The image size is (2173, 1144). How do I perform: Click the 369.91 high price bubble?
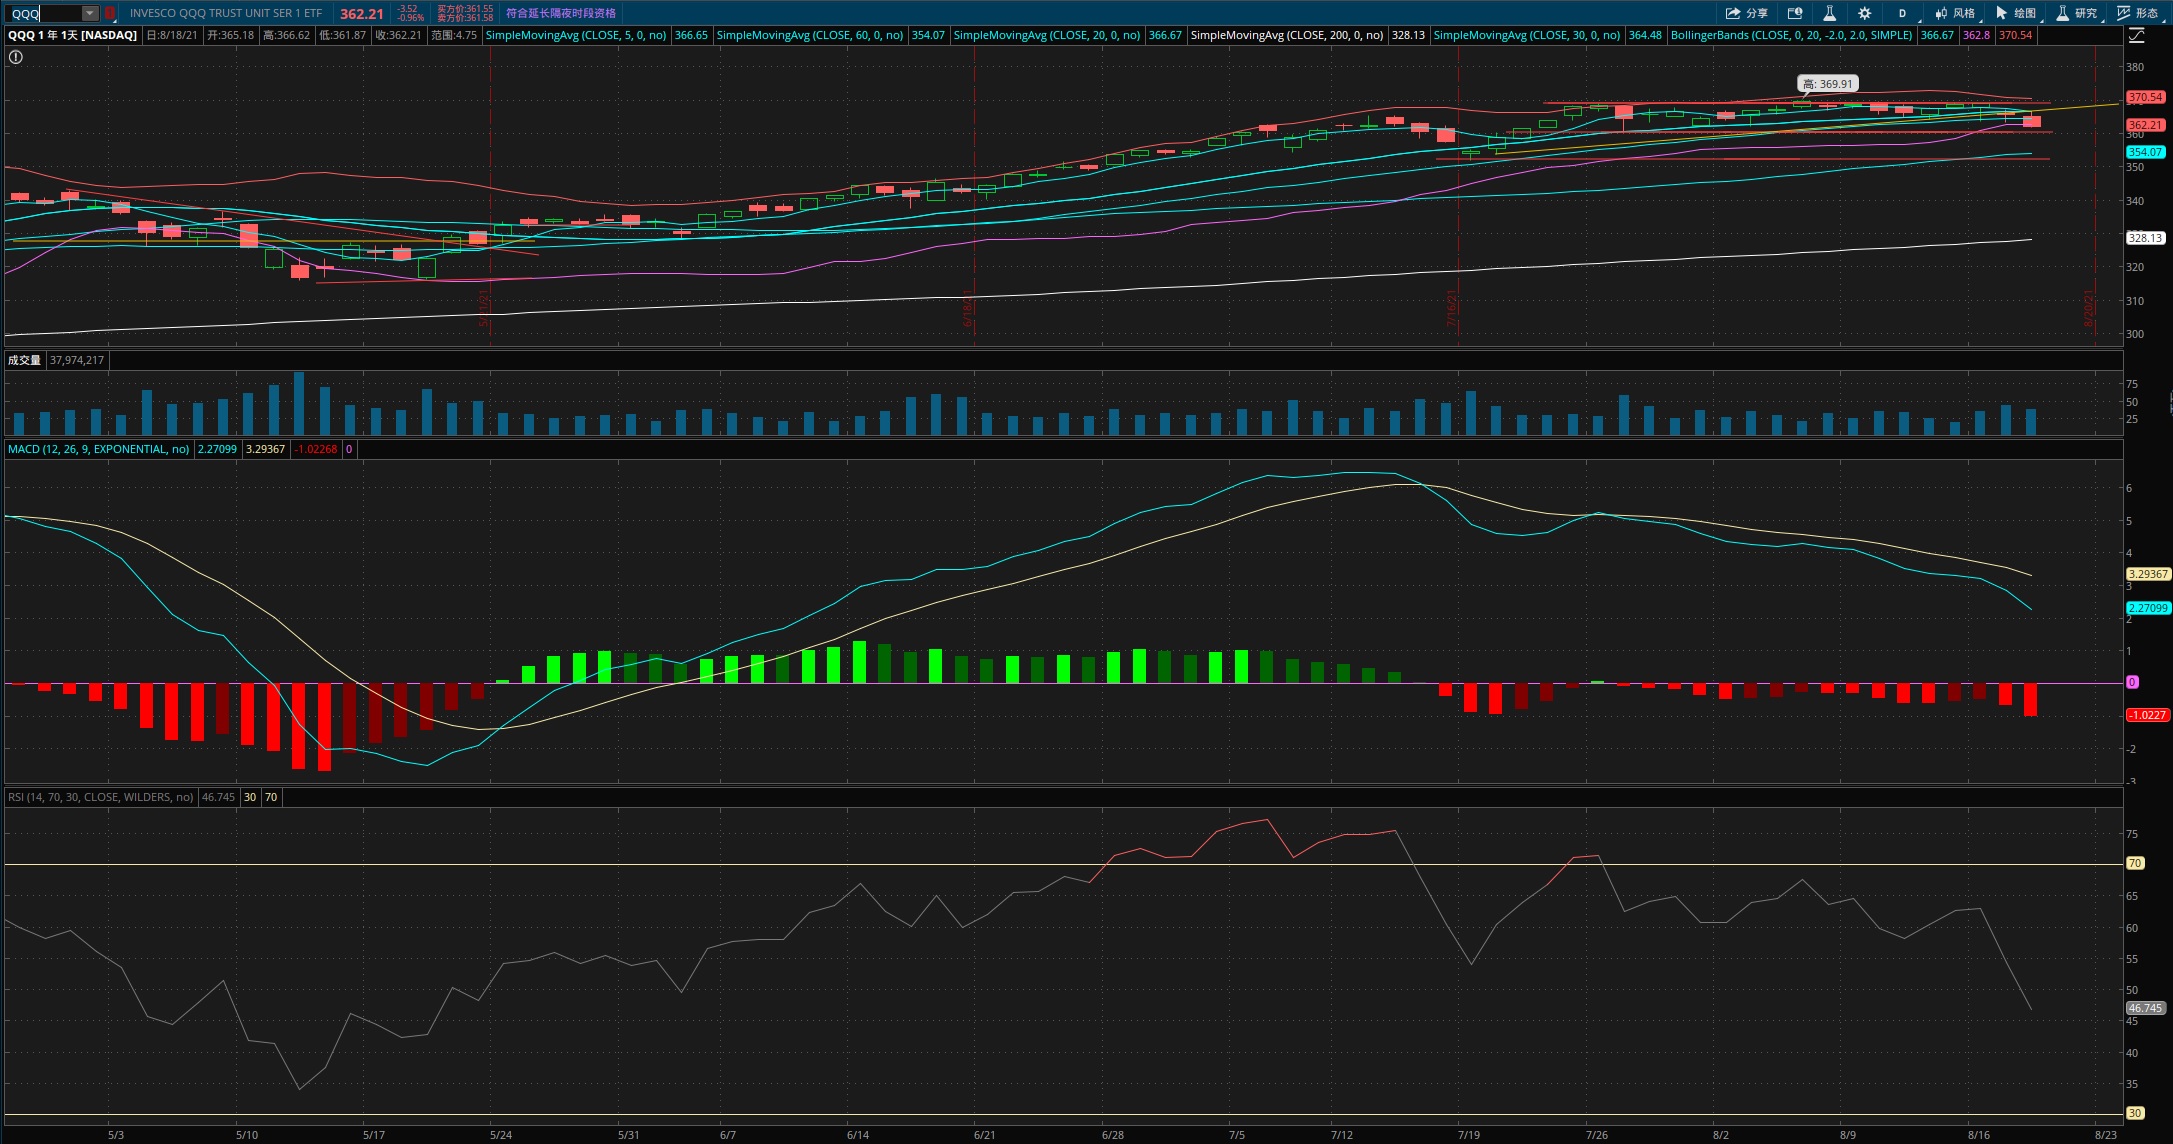click(x=1827, y=84)
